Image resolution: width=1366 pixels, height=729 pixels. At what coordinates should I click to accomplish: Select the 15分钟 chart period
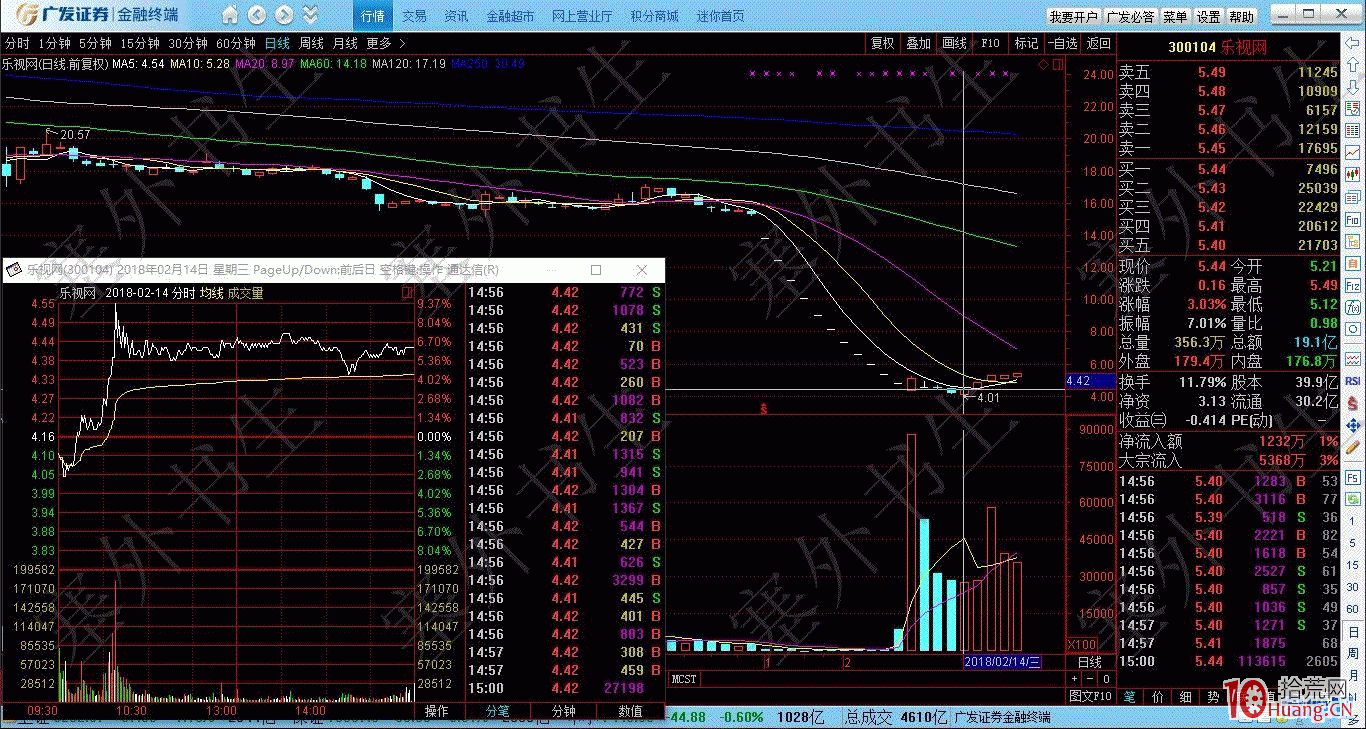139,44
